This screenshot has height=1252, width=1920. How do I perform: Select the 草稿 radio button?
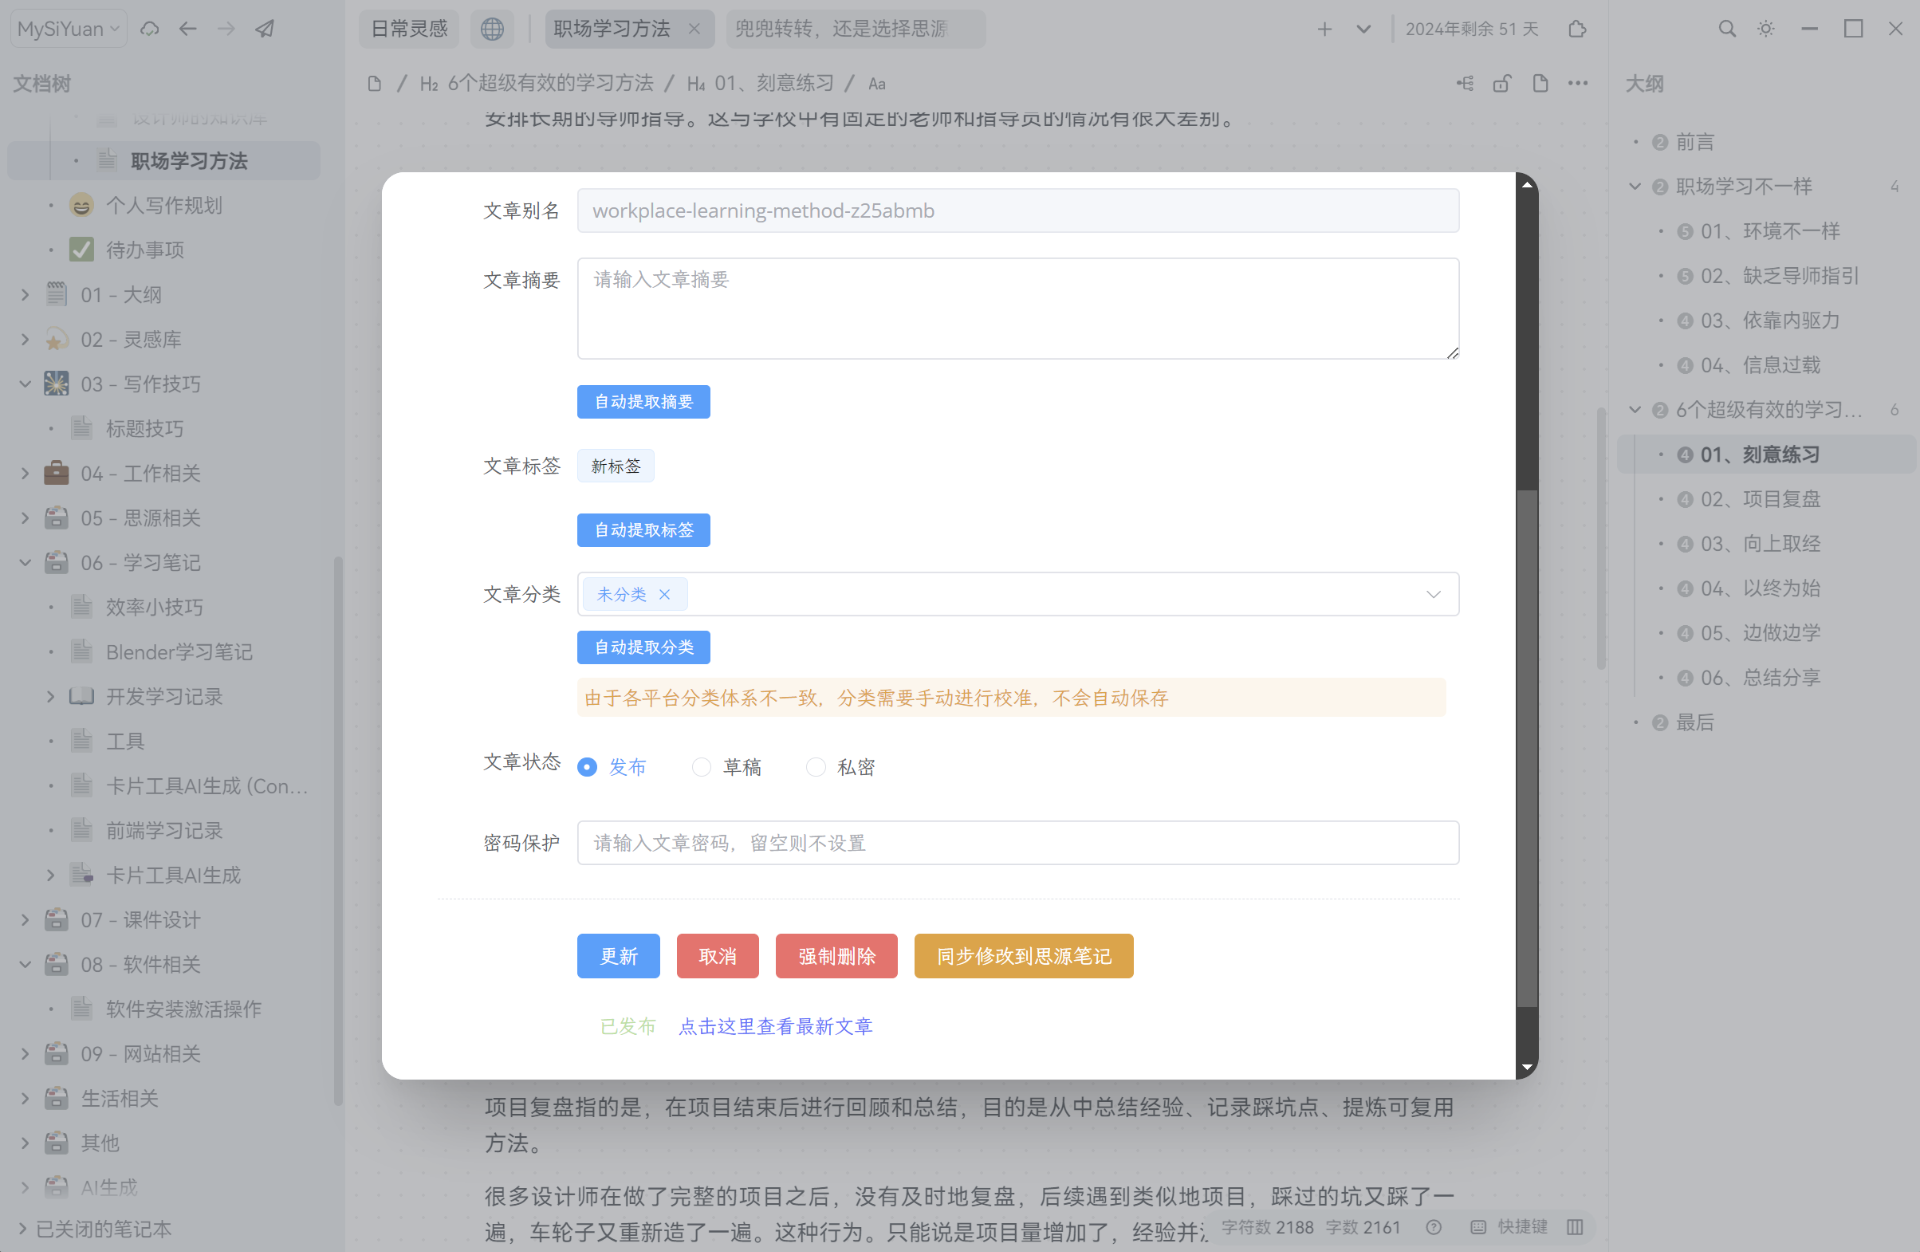[x=700, y=767]
